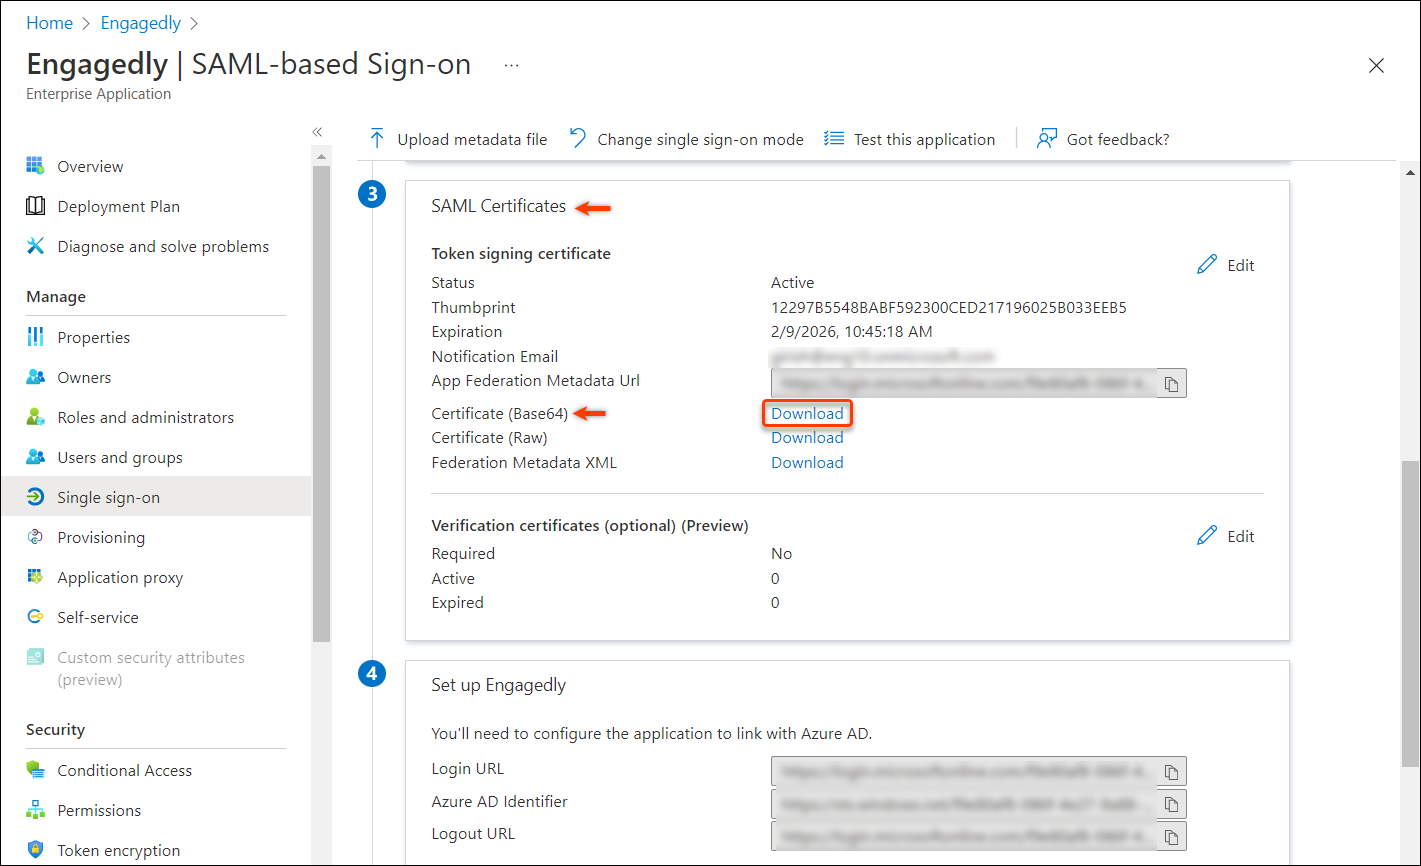Download the Federation Metadata XML
1421x866 pixels.
[807, 462]
